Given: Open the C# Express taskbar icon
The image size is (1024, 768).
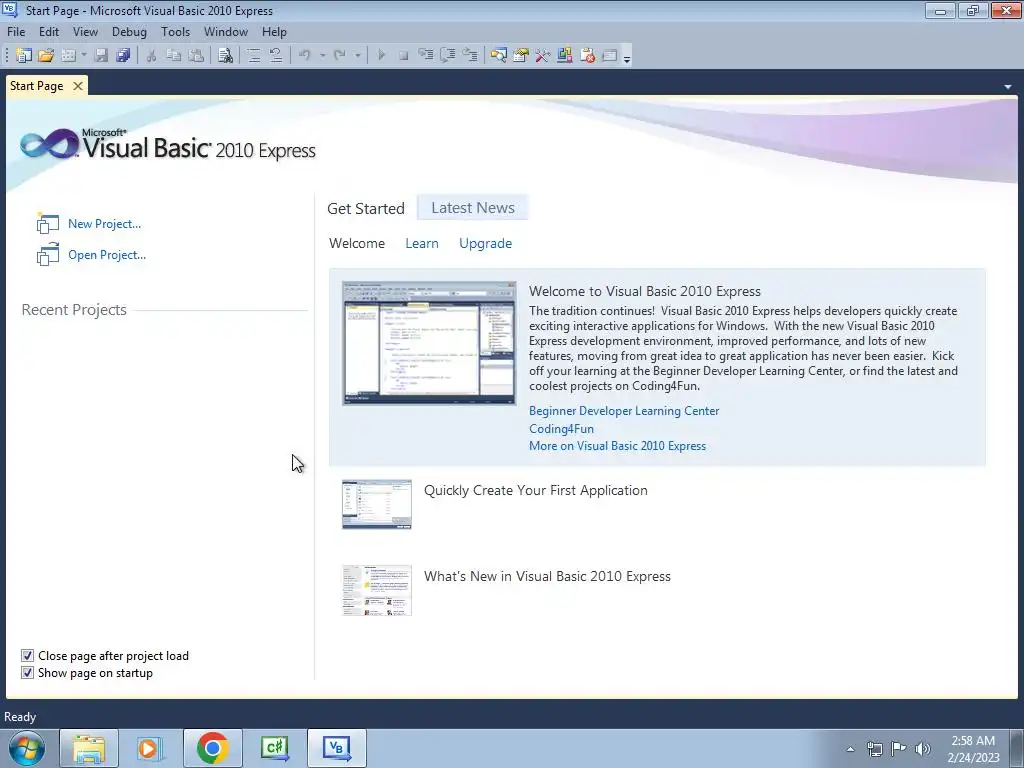Looking at the screenshot, I should pyautogui.click(x=274, y=748).
